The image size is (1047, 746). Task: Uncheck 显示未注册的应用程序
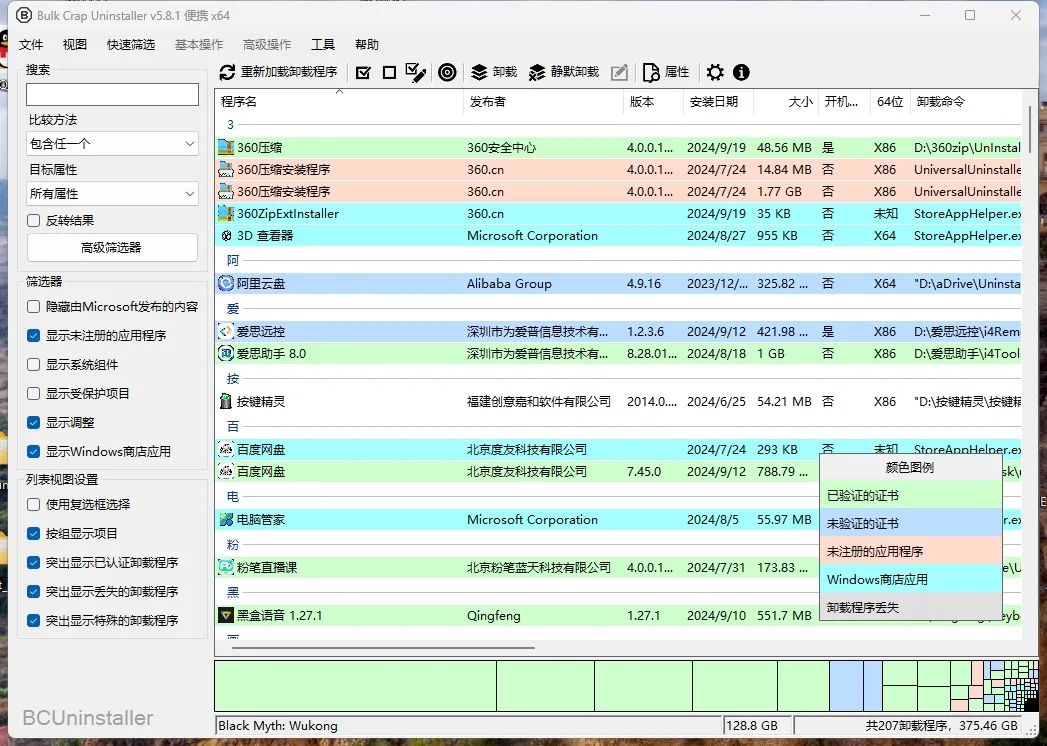(33, 335)
